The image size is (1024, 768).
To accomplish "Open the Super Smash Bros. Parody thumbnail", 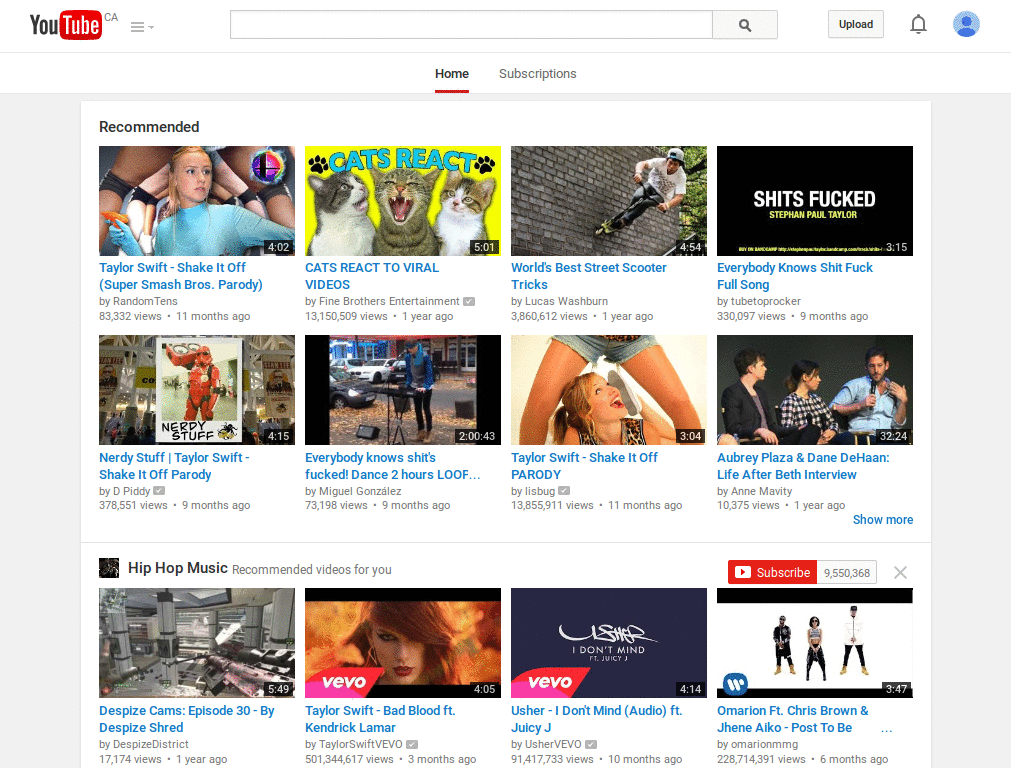I will tap(197, 200).
